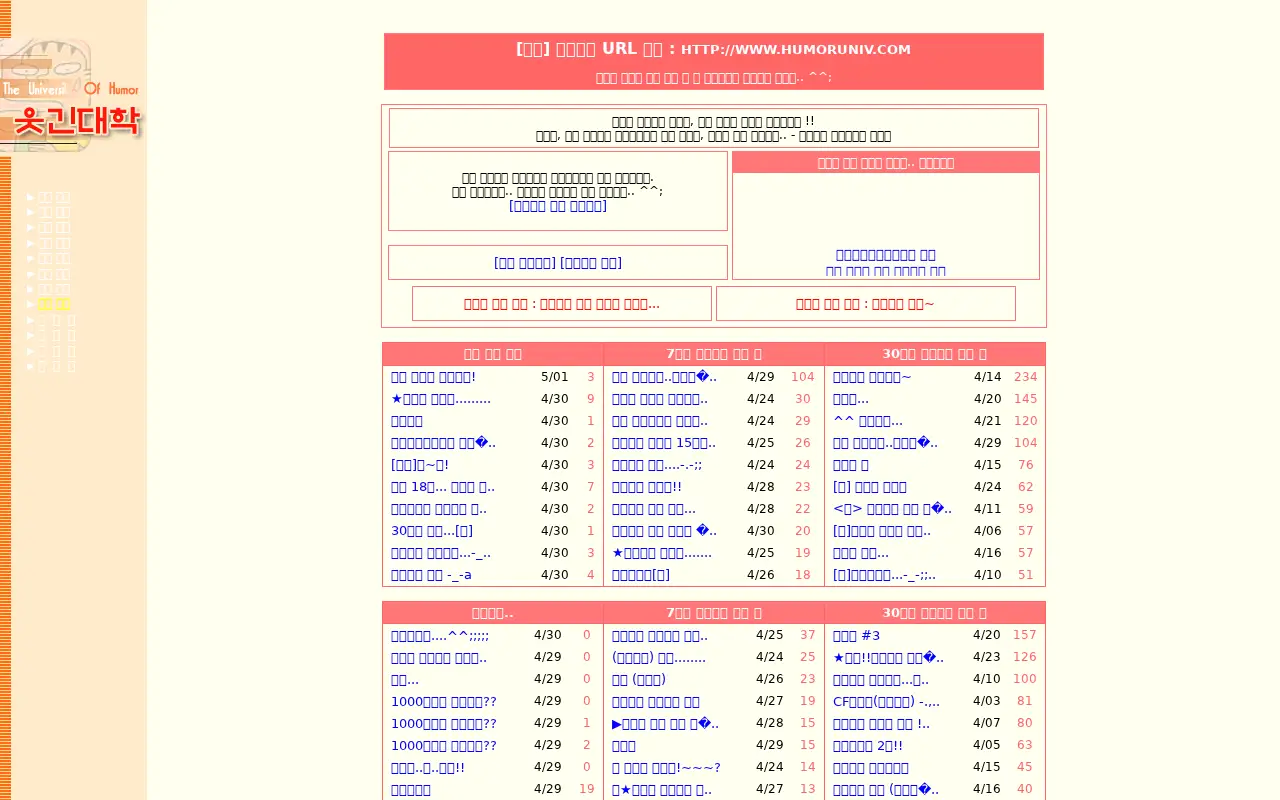
Task: Click the right red bold link ending with a tilde
Action: coord(866,304)
